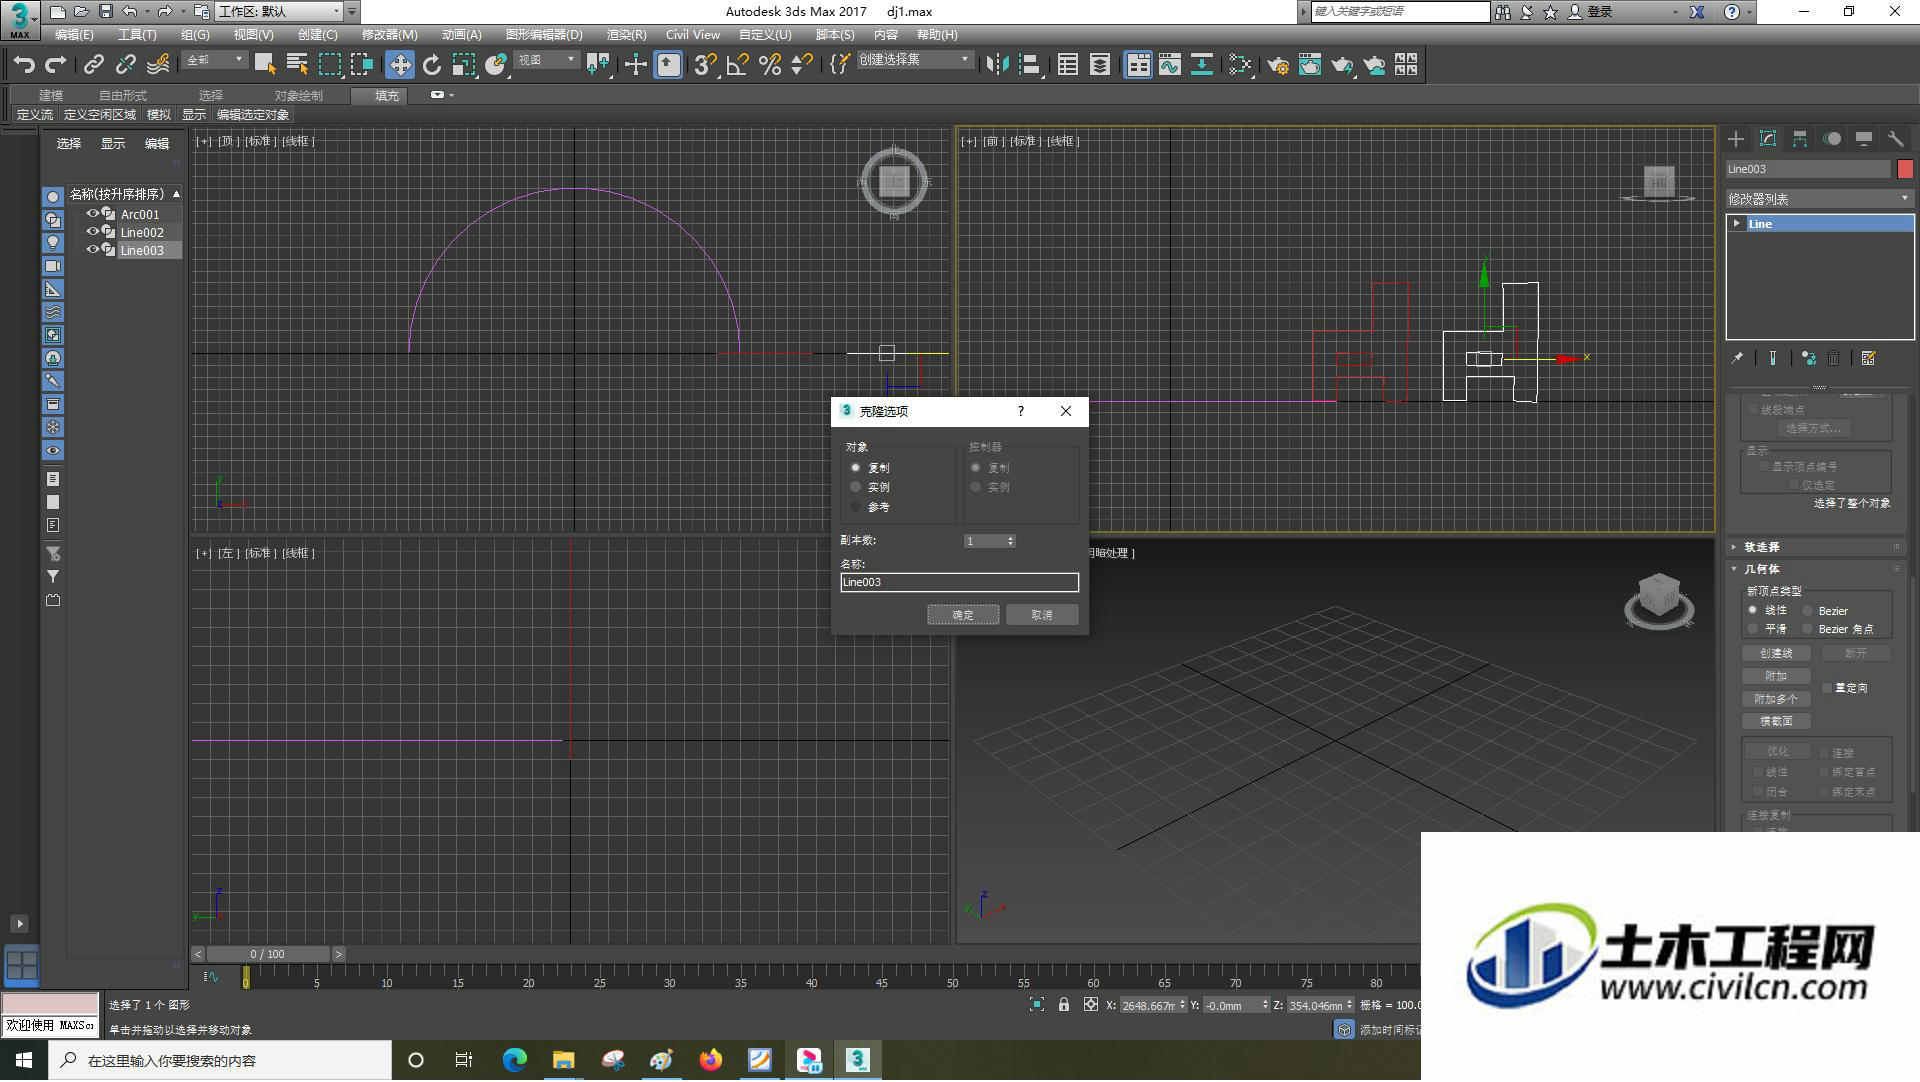Open Firefox from taskbar
Screen dimensions: 1920x1082
(711, 1060)
